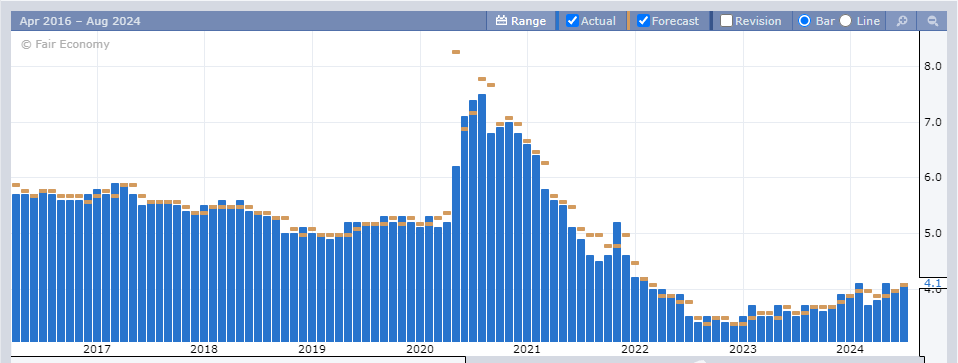This screenshot has width=958, height=363.
Task: Zoom out with the magnifier minus icon
Action: (x=932, y=21)
